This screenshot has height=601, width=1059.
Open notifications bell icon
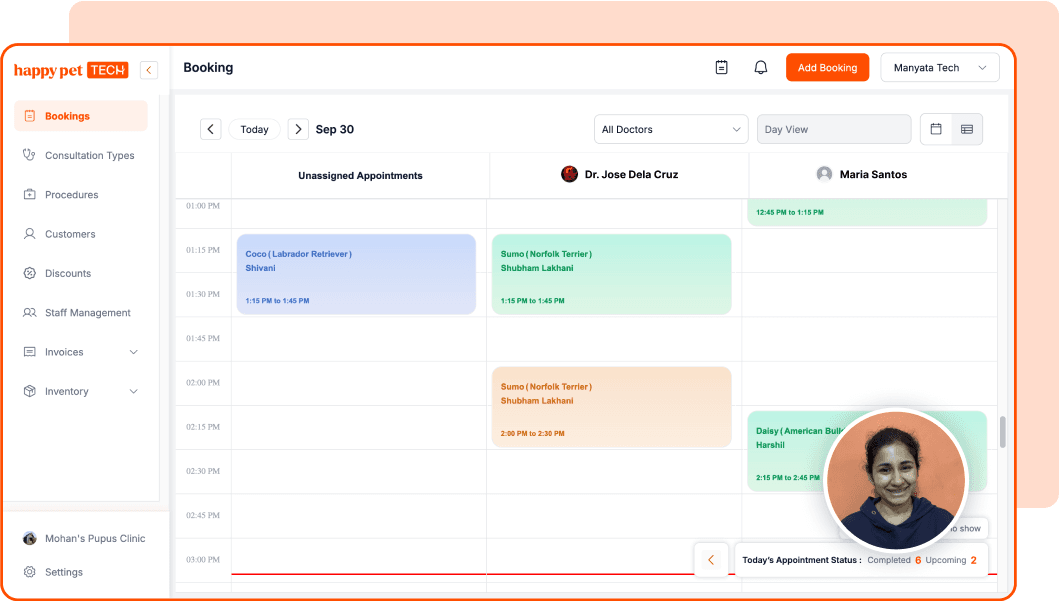point(761,68)
